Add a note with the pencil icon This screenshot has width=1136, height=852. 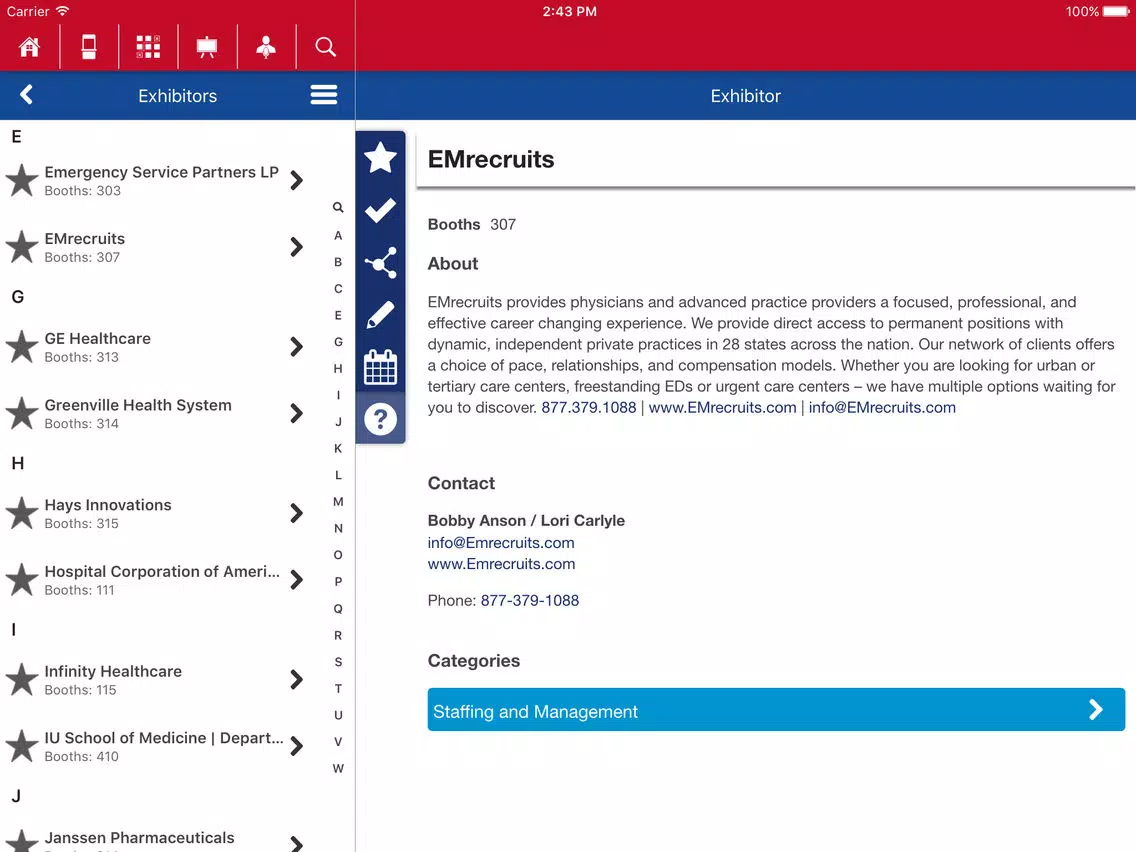(380, 314)
